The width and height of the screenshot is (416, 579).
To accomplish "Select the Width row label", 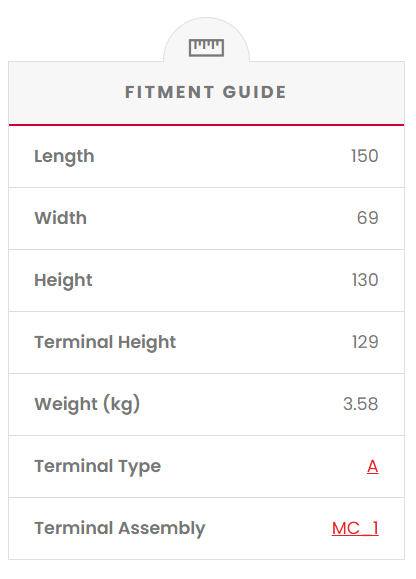I will [61, 218].
